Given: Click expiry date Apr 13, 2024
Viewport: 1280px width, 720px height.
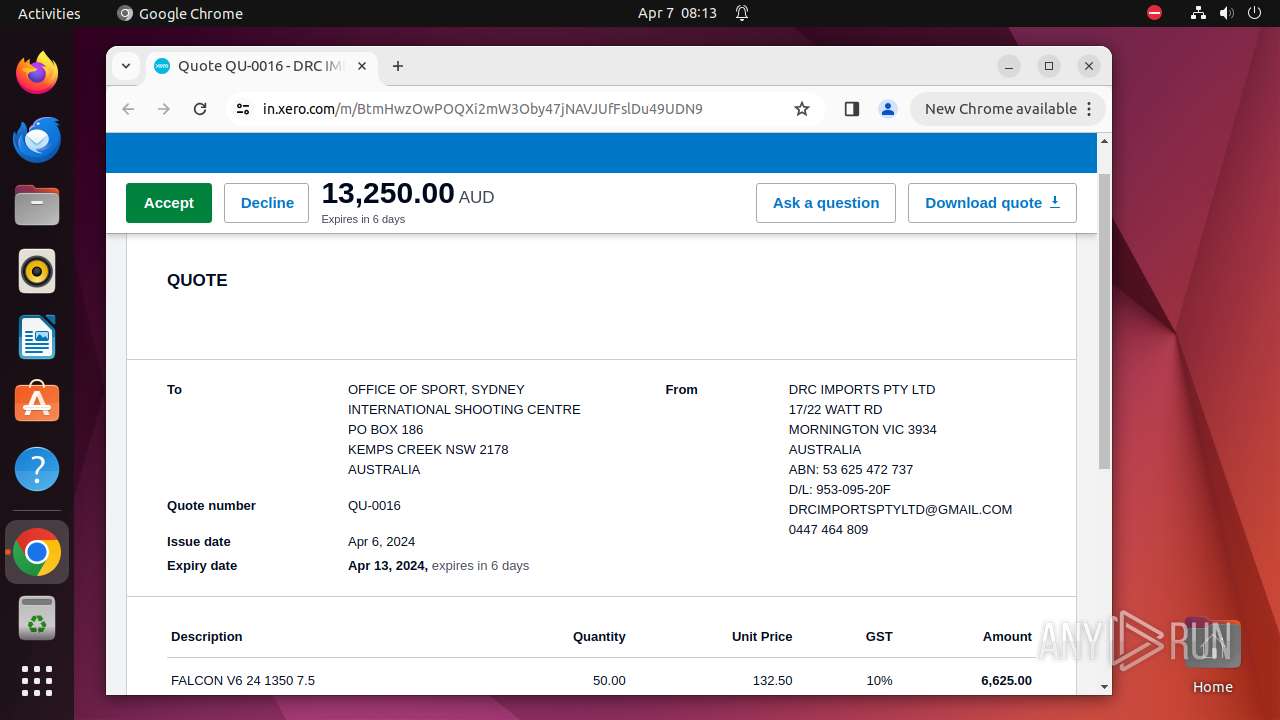Looking at the screenshot, I should coord(387,566).
